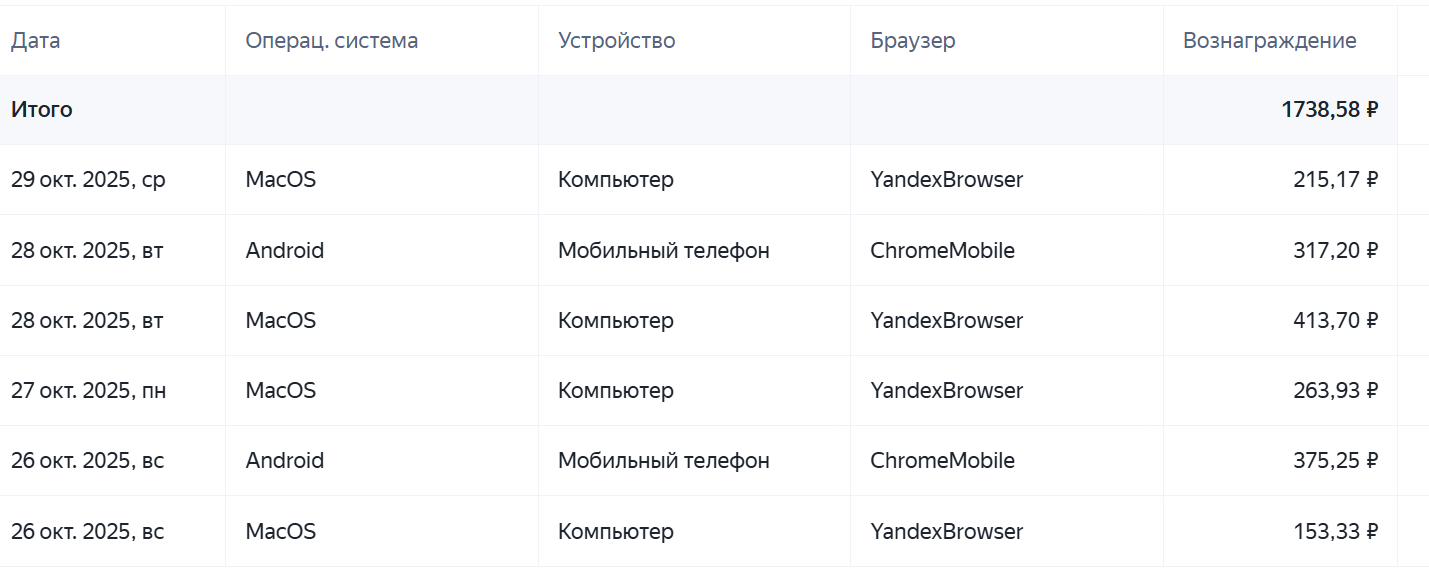The height and width of the screenshot is (574, 1429).
Task: Select the 317,20 ₽ reward value
Action: [x=1335, y=251]
